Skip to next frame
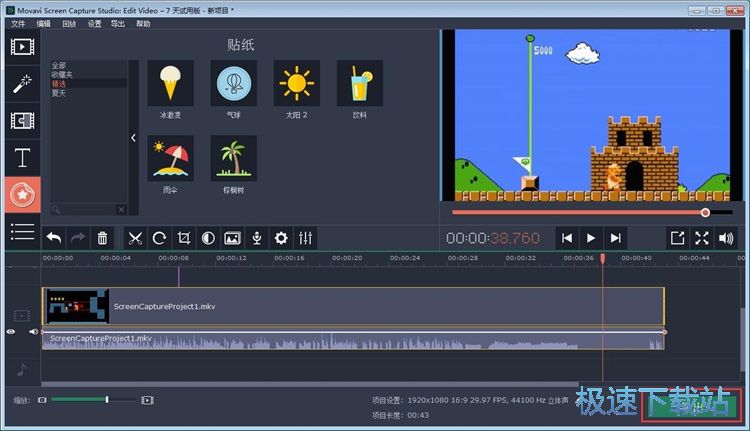750x431 pixels. click(616, 238)
